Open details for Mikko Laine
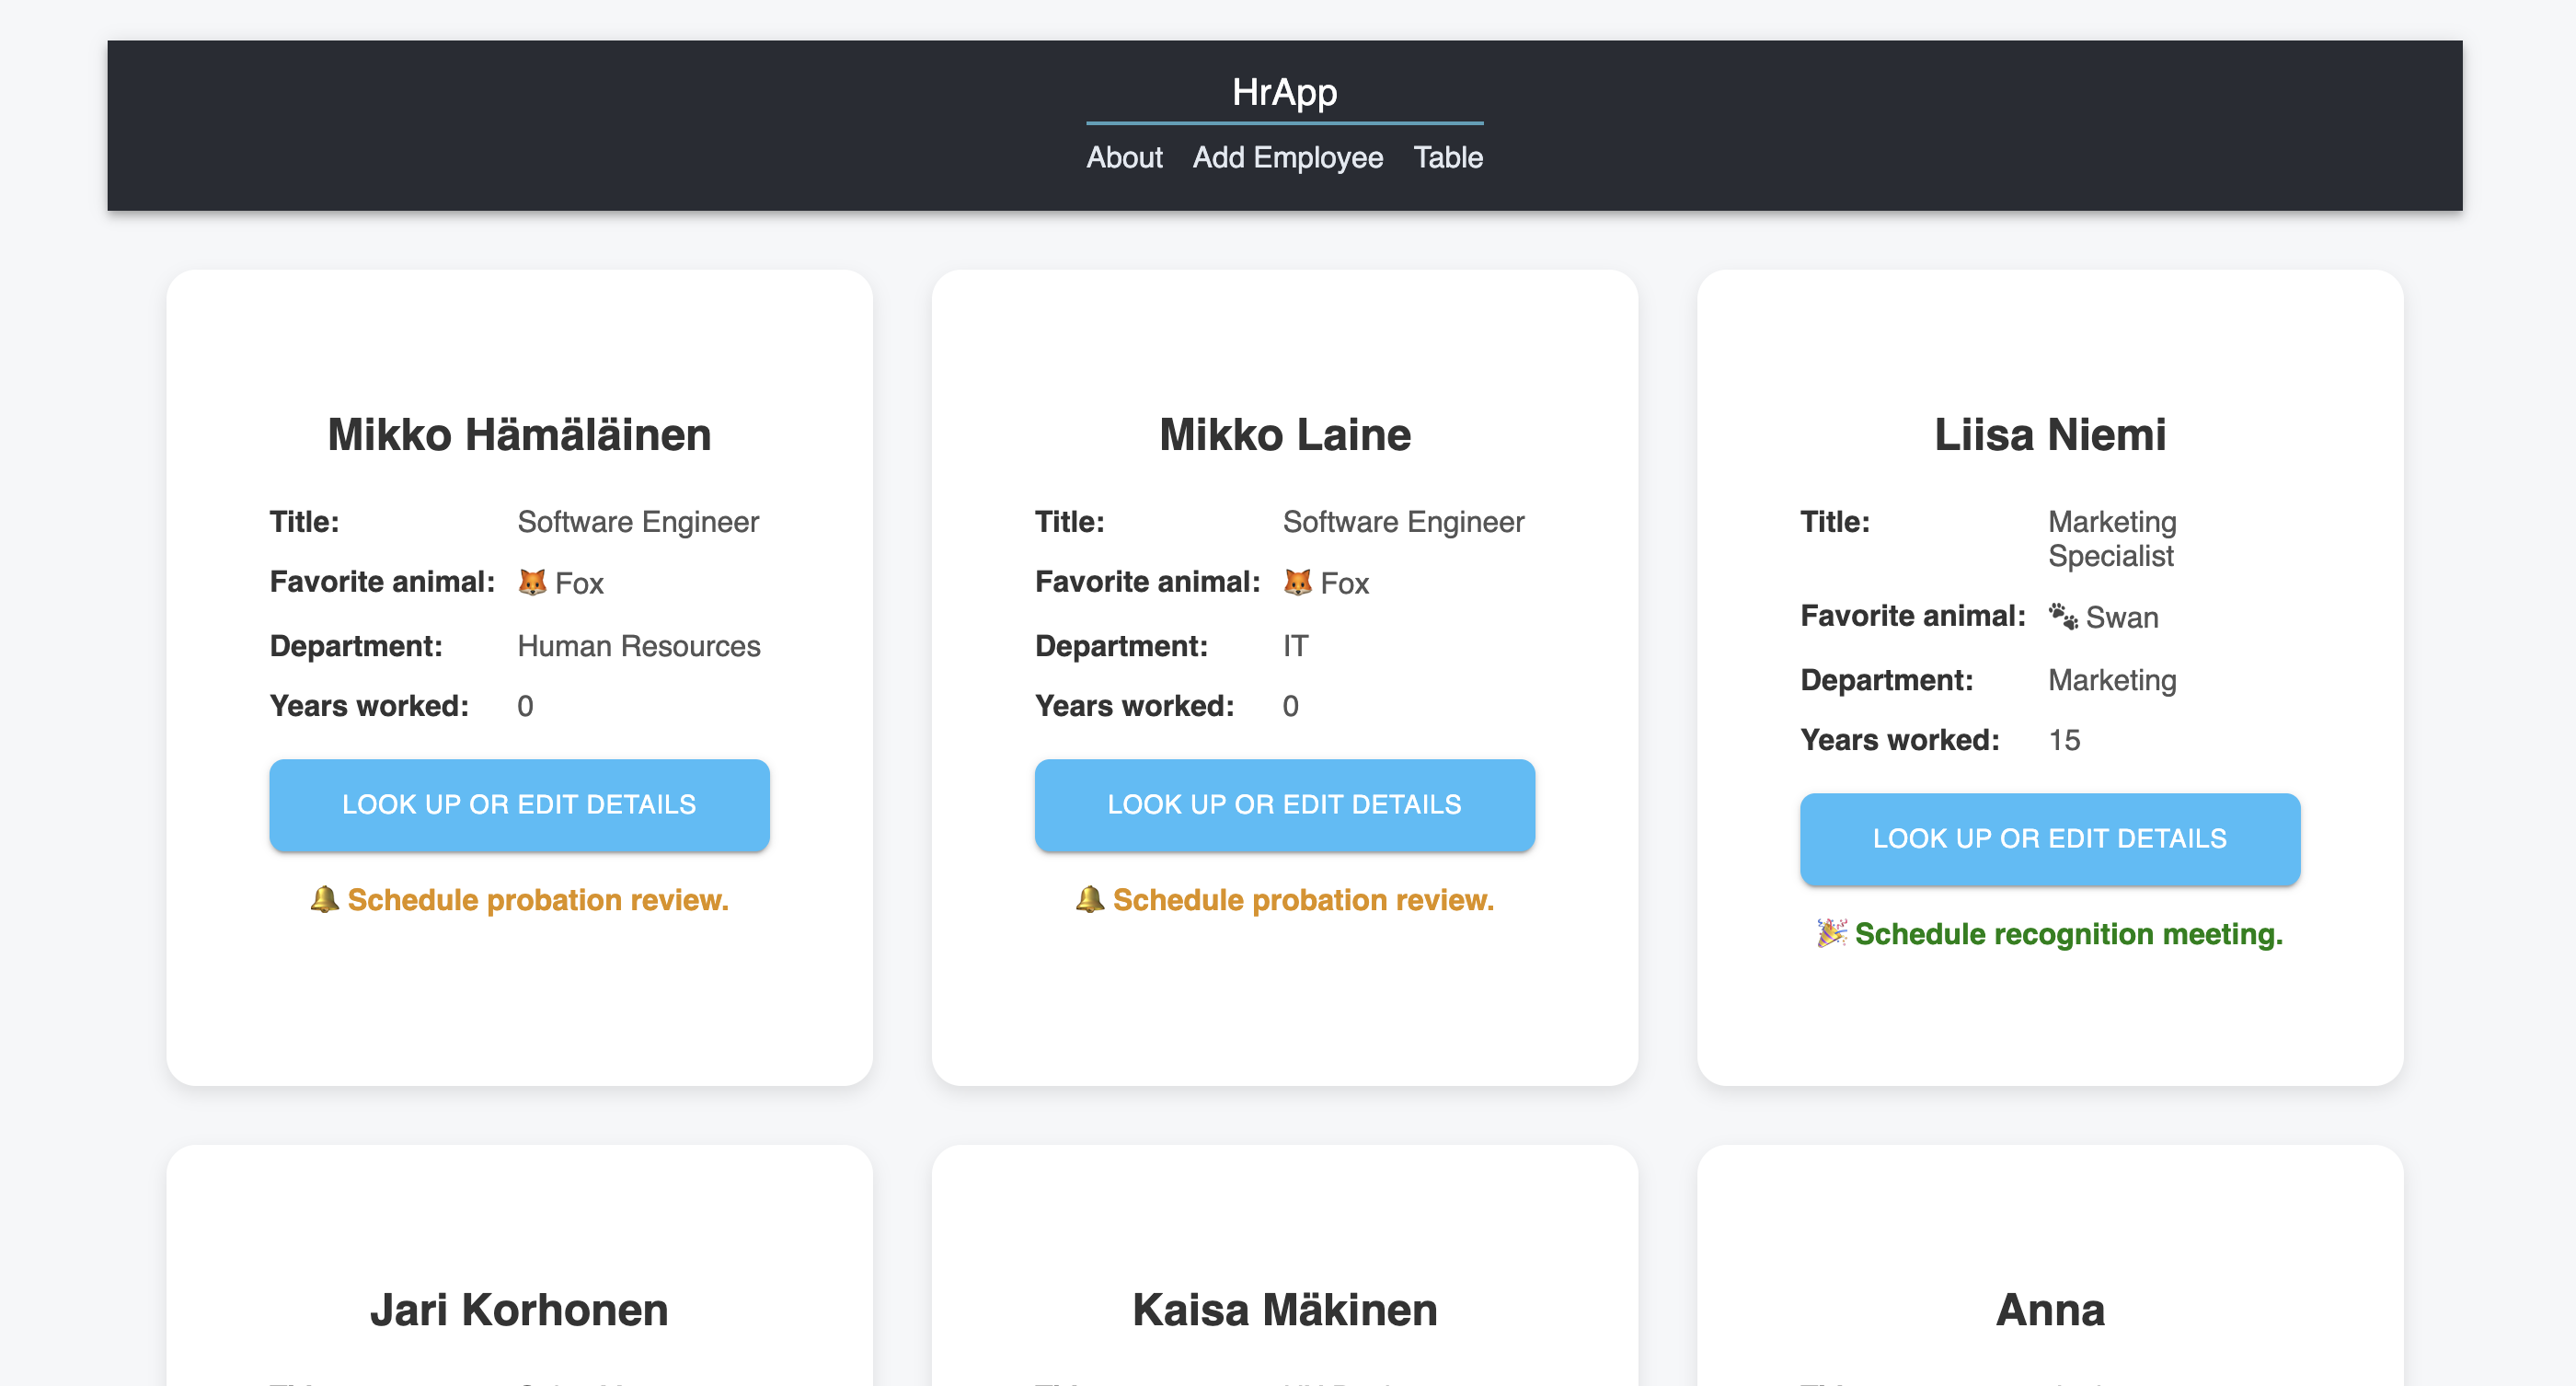The width and height of the screenshot is (2576, 1386). [1284, 805]
